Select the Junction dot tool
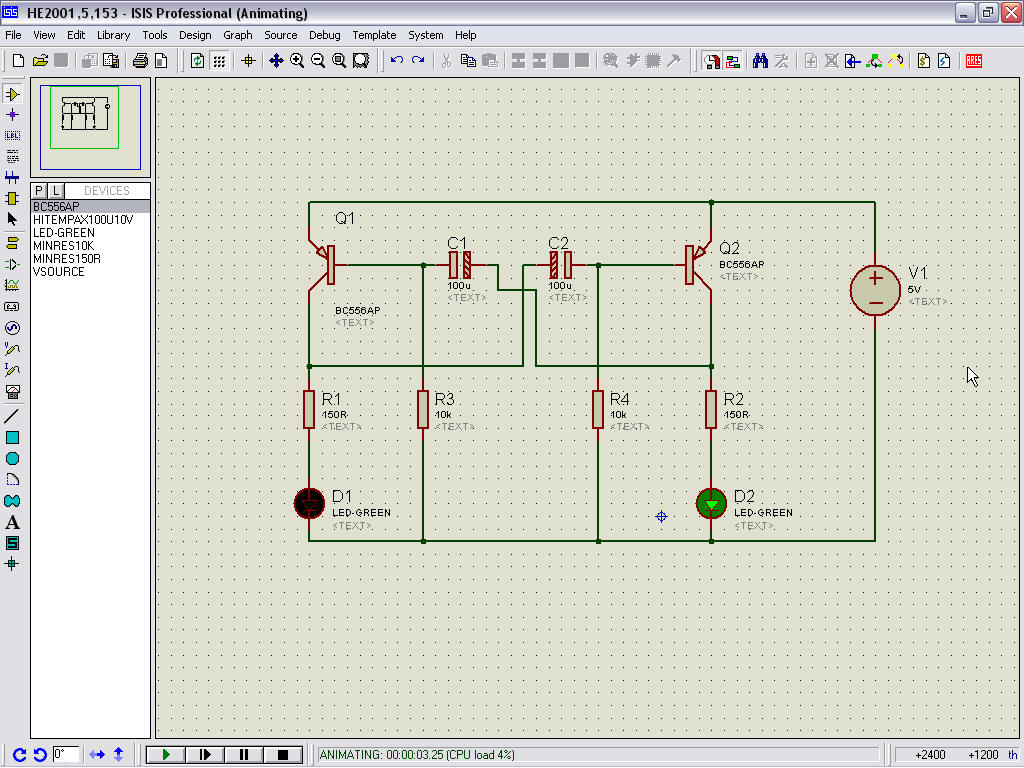This screenshot has width=1024, height=768. [13, 115]
